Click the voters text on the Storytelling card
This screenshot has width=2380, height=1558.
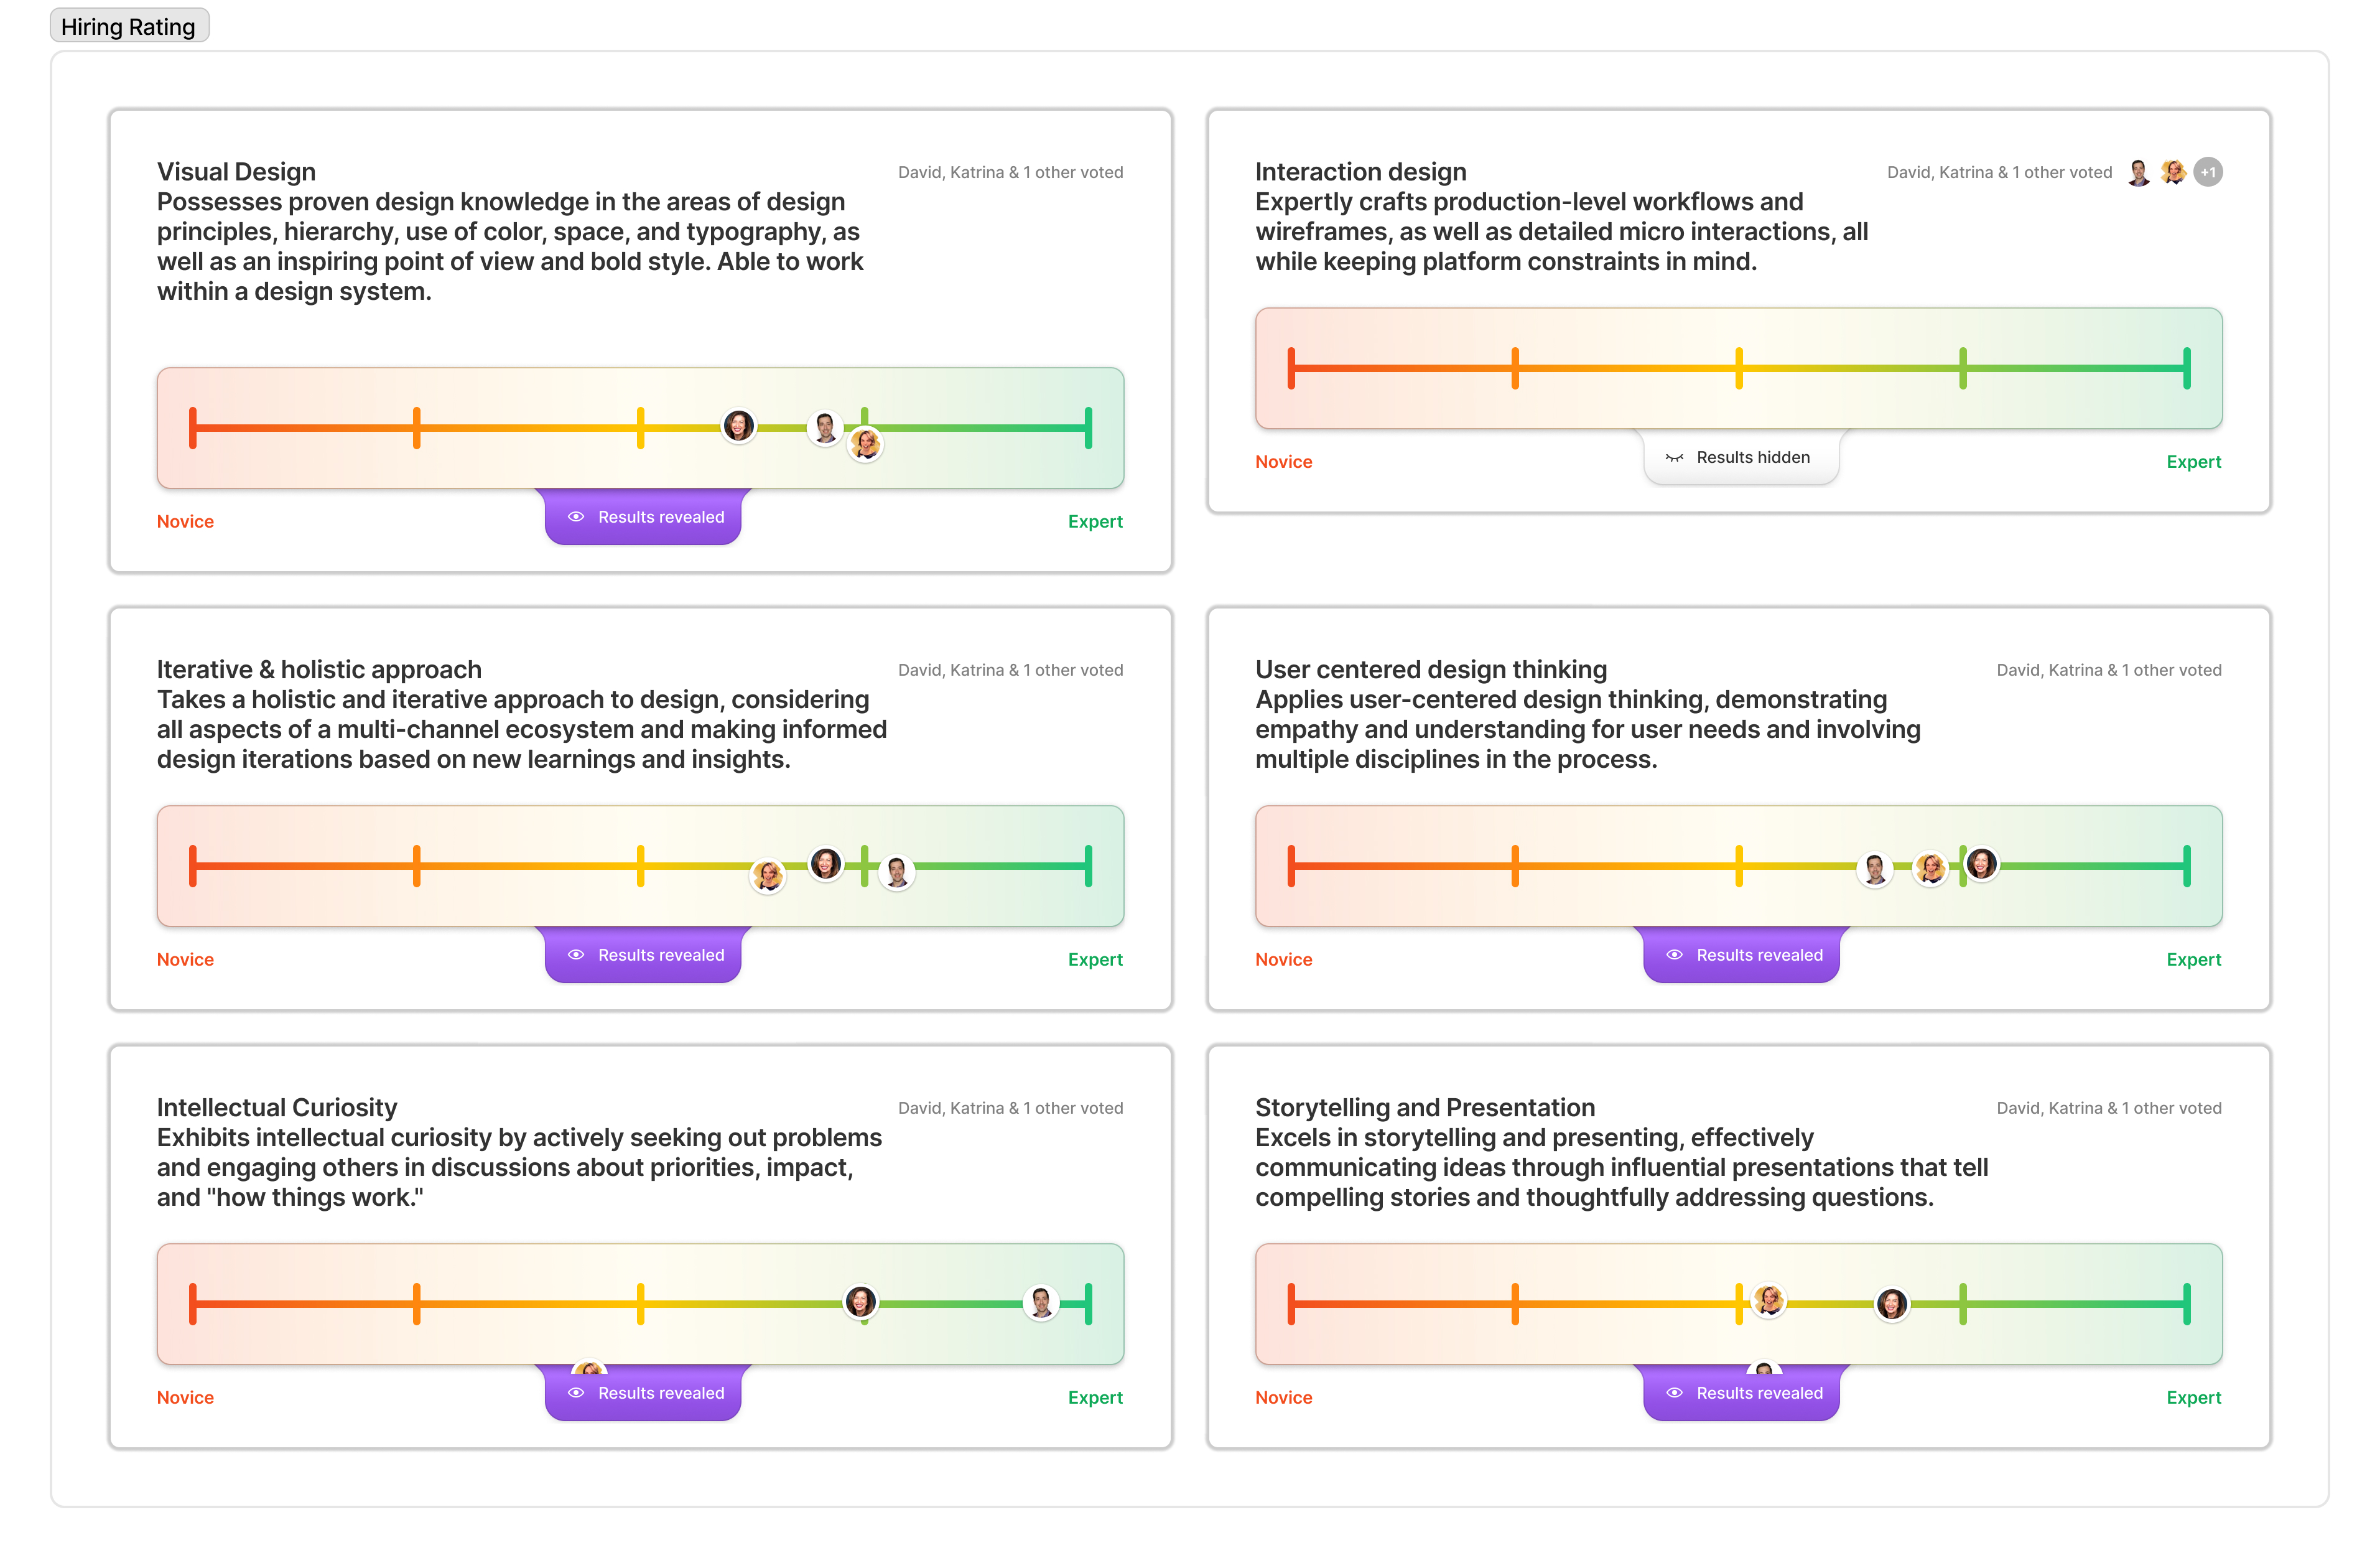(2108, 1108)
